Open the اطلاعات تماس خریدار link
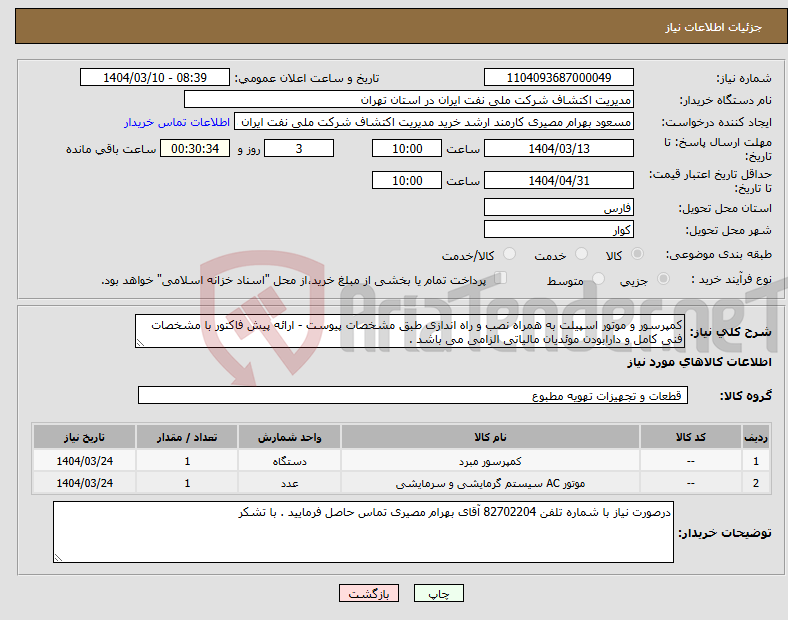 (177, 122)
